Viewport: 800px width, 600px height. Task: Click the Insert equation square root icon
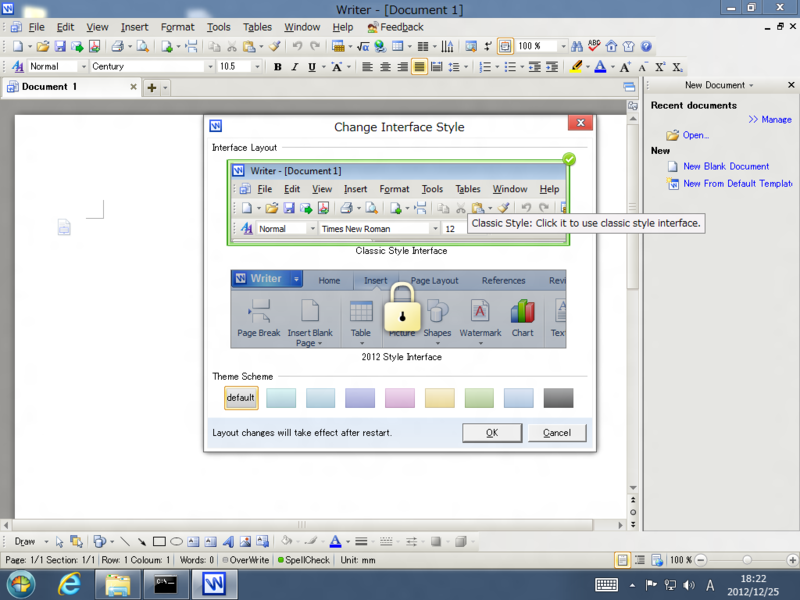(x=363, y=46)
